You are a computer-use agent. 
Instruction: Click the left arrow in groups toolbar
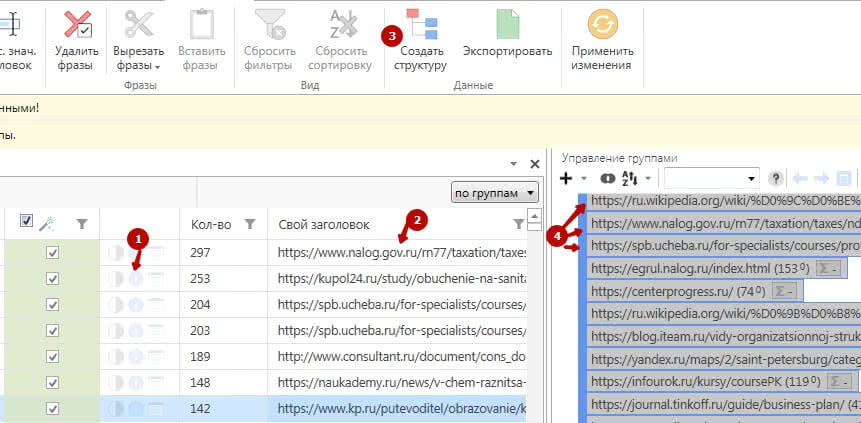click(x=801, y=179)
